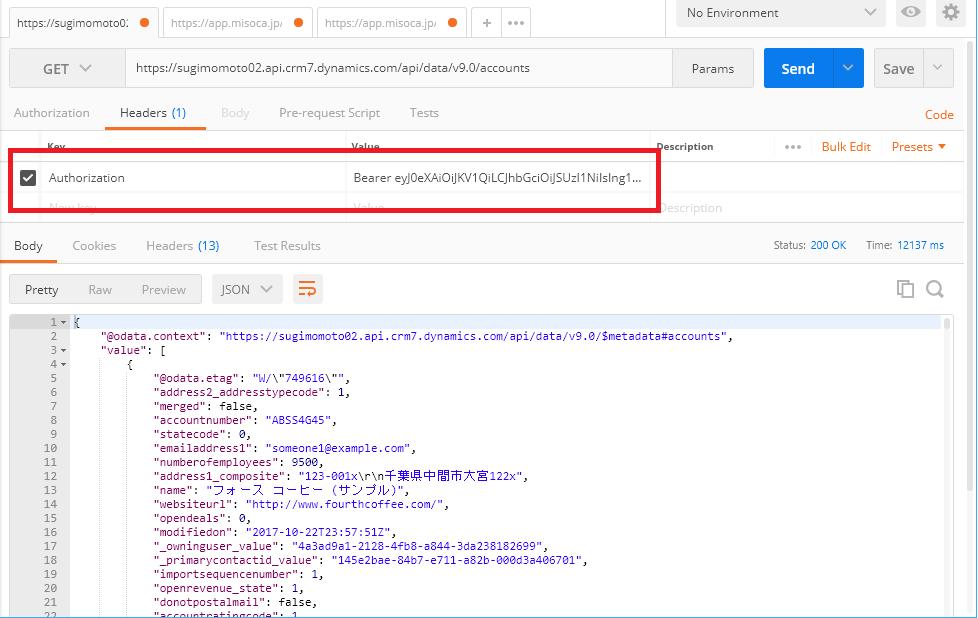This screenshot has width=978, height=618.
Task: Open the Presets dropdown
Action: pos(919,147)
